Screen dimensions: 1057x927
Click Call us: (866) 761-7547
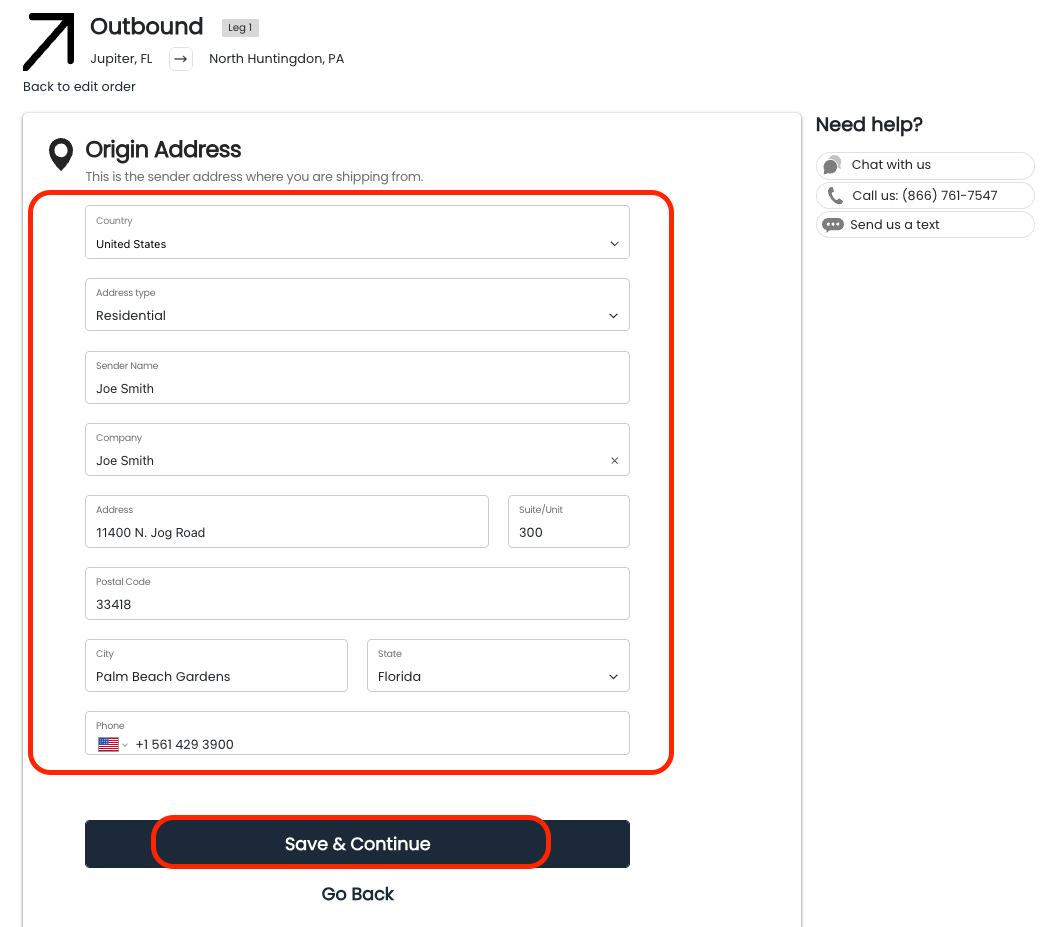tap(925, 196)
